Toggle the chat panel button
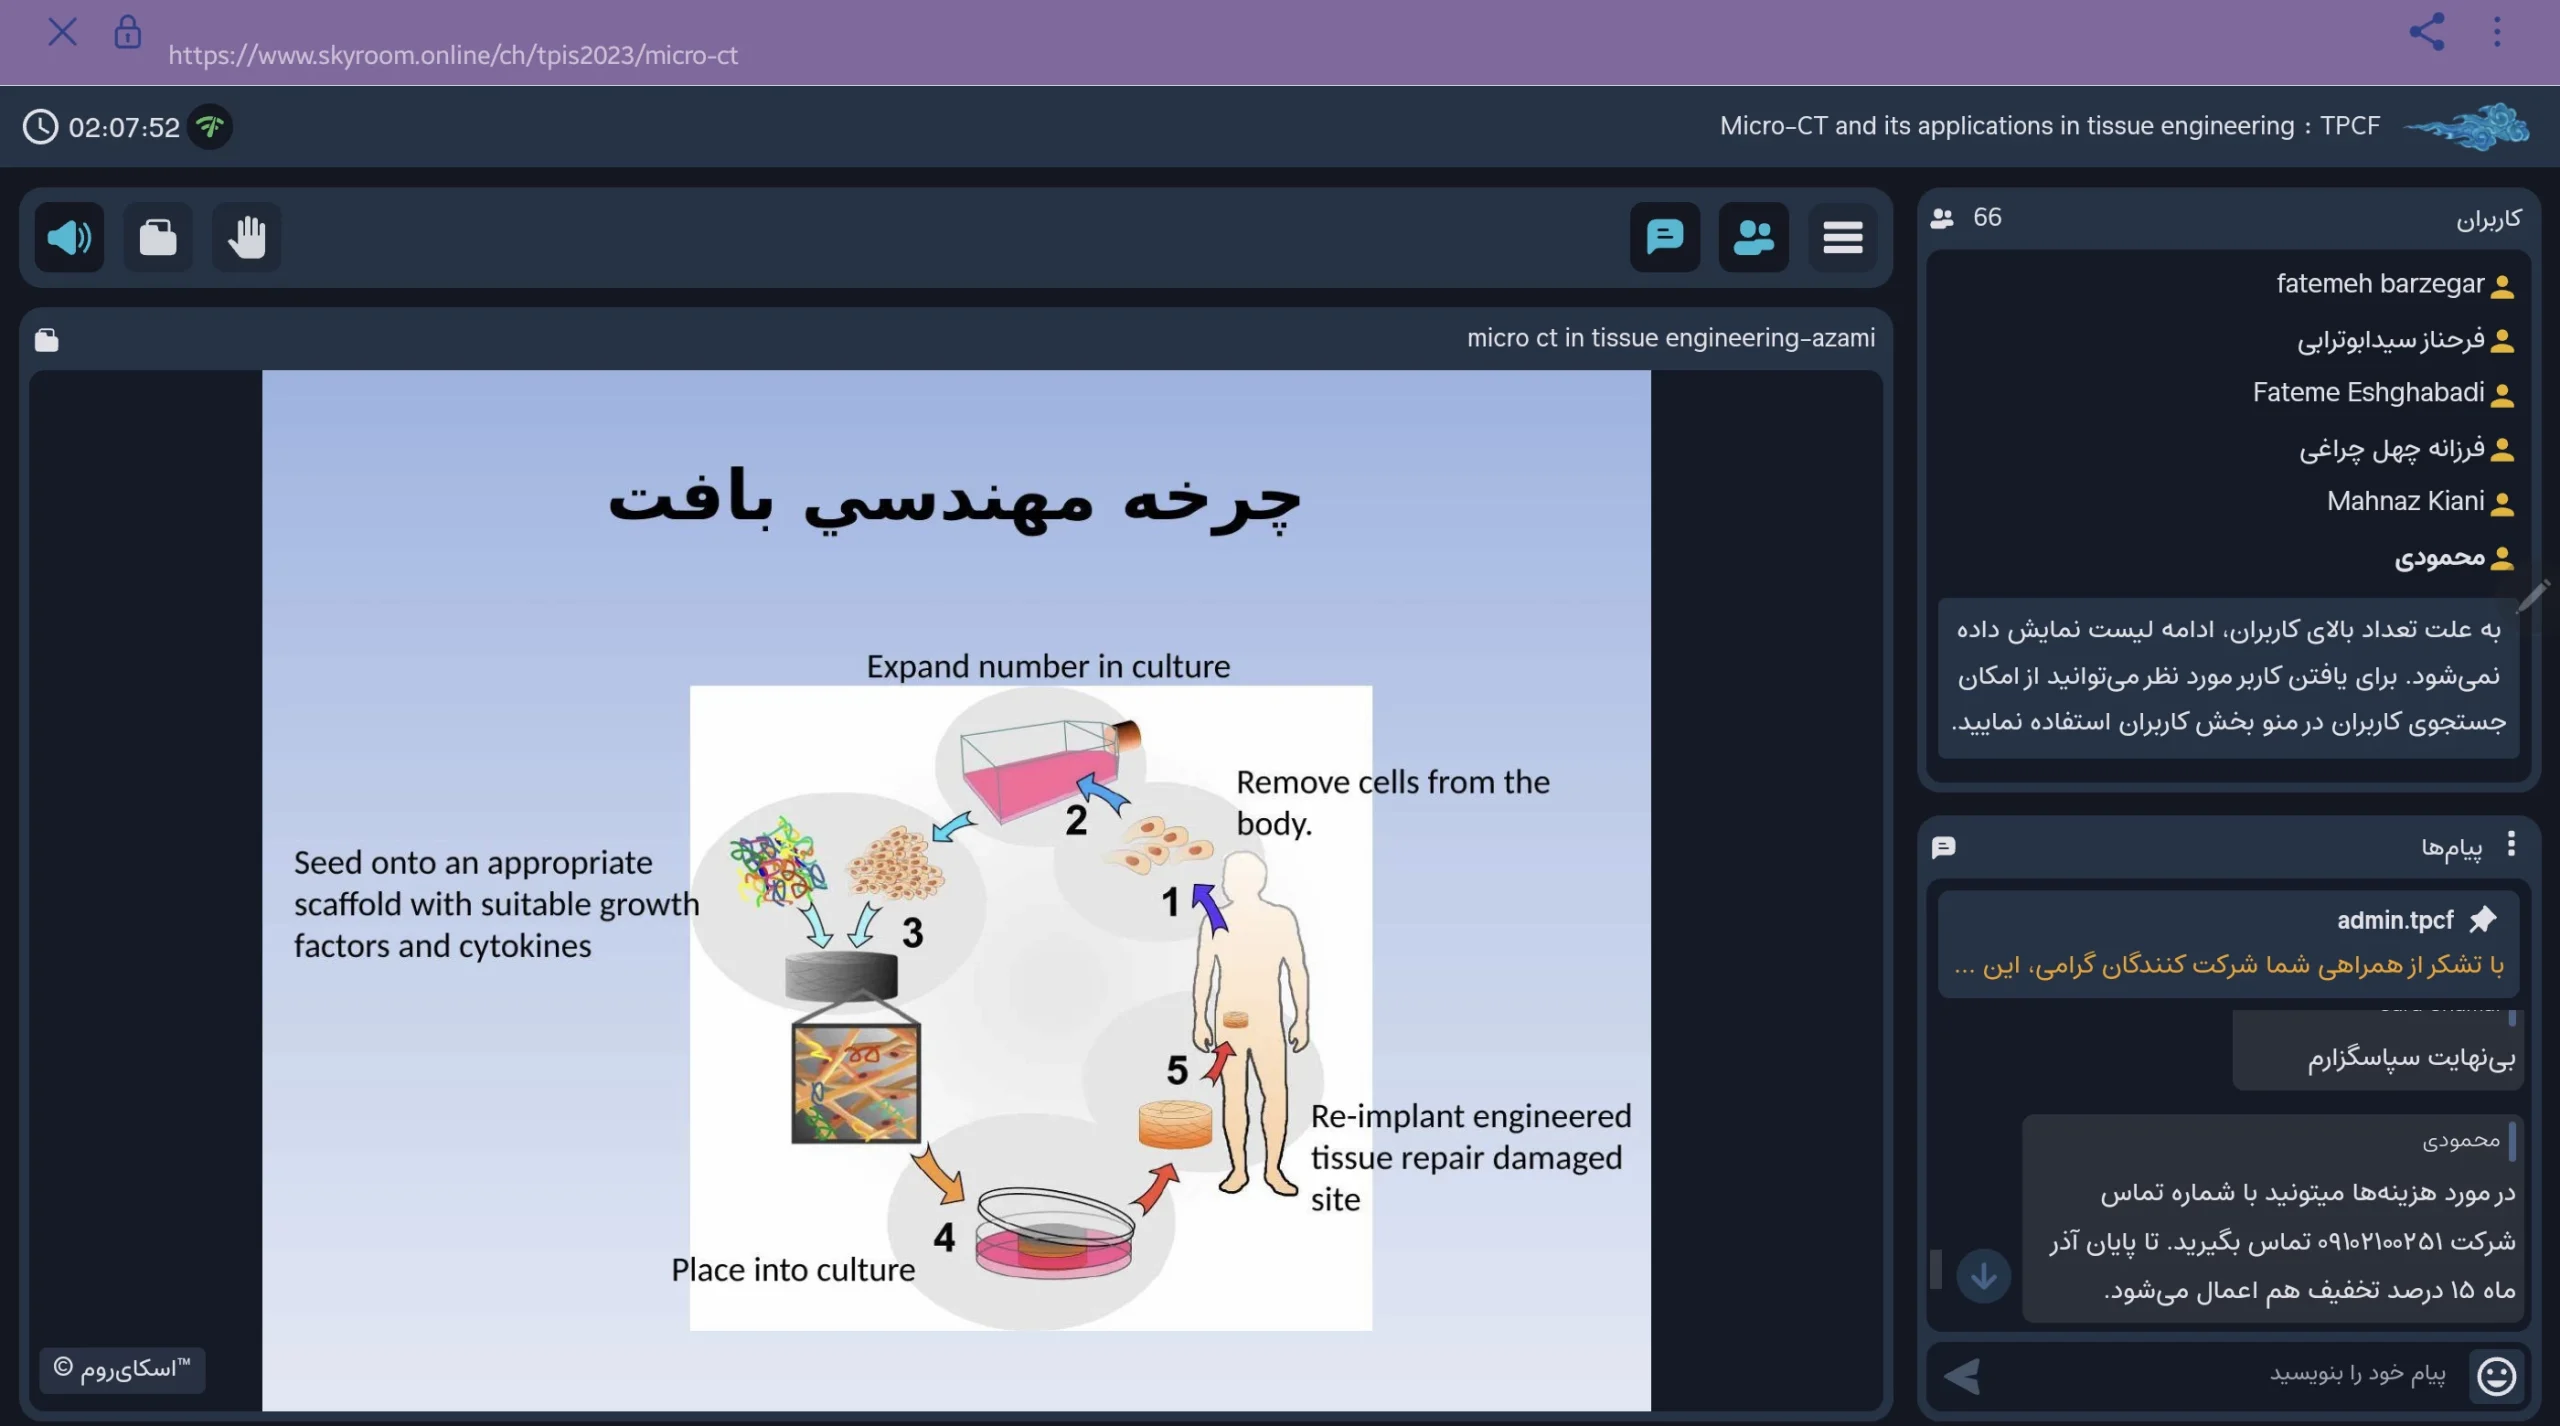The width and height of the screenshot is (2560, 1426). click(1665, 237)
